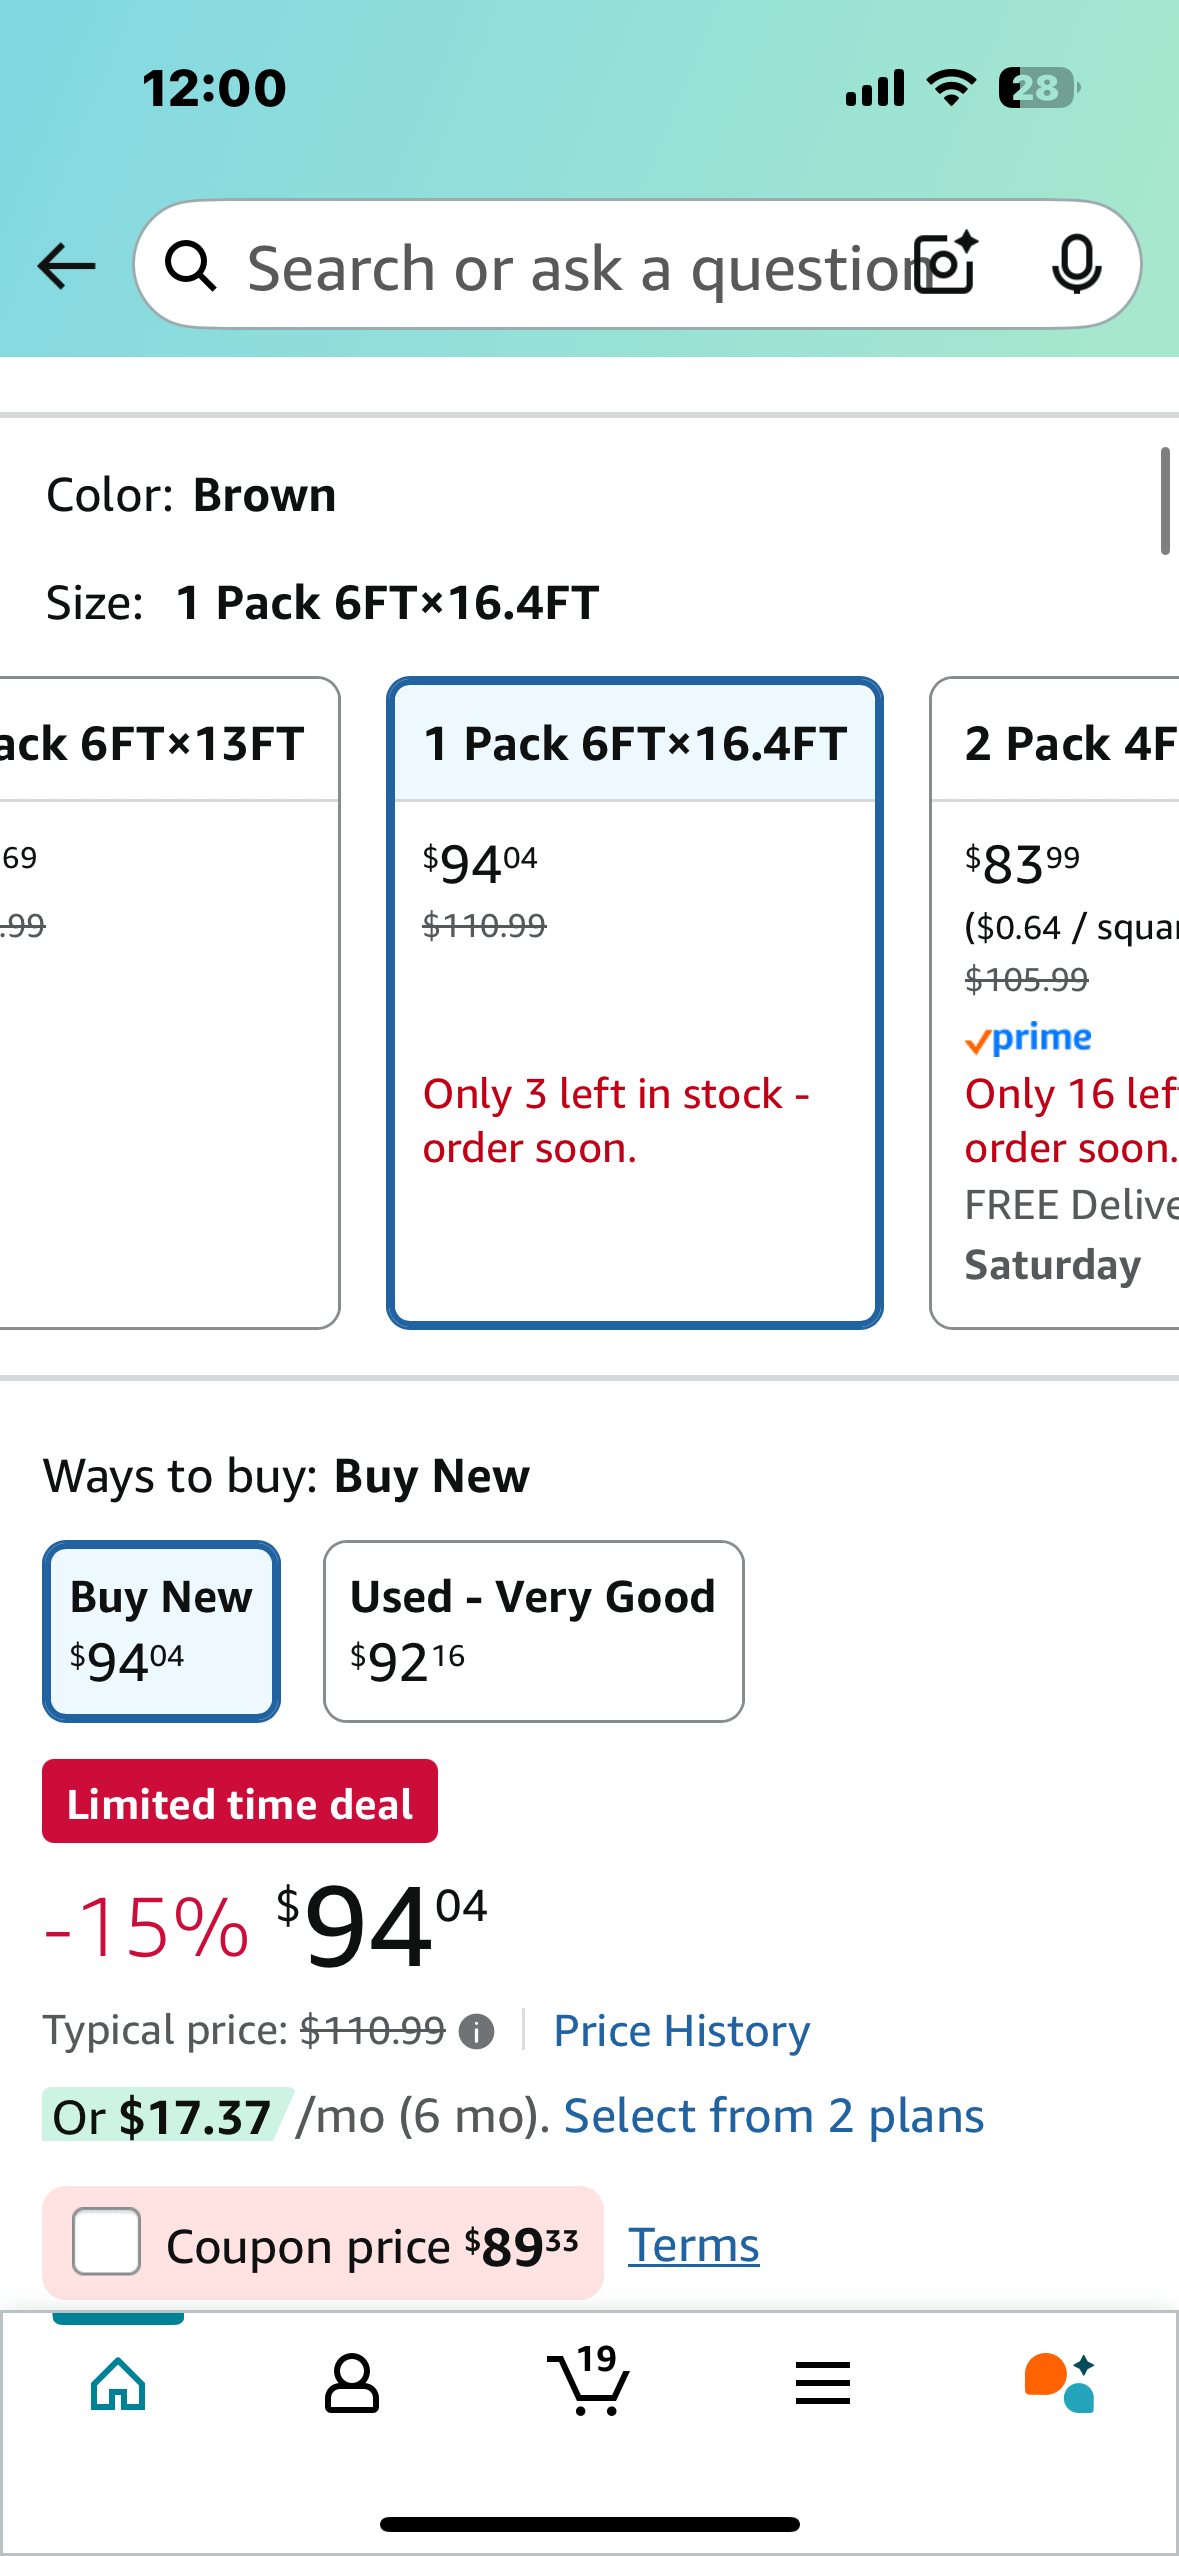Tap the microphone voice search icon
This screenshot has height=2556, width=1179.
pyautogui.click(x=1077, y=265)
